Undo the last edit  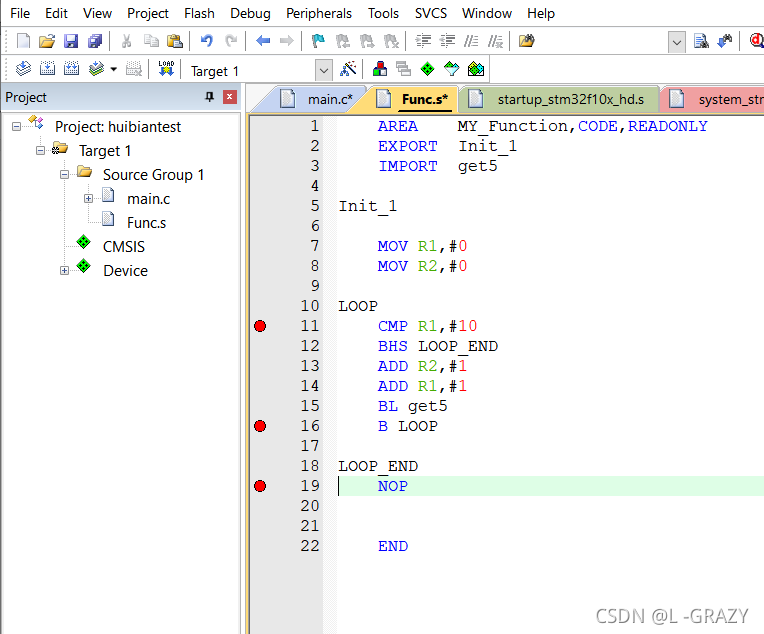tap(207, 41)
